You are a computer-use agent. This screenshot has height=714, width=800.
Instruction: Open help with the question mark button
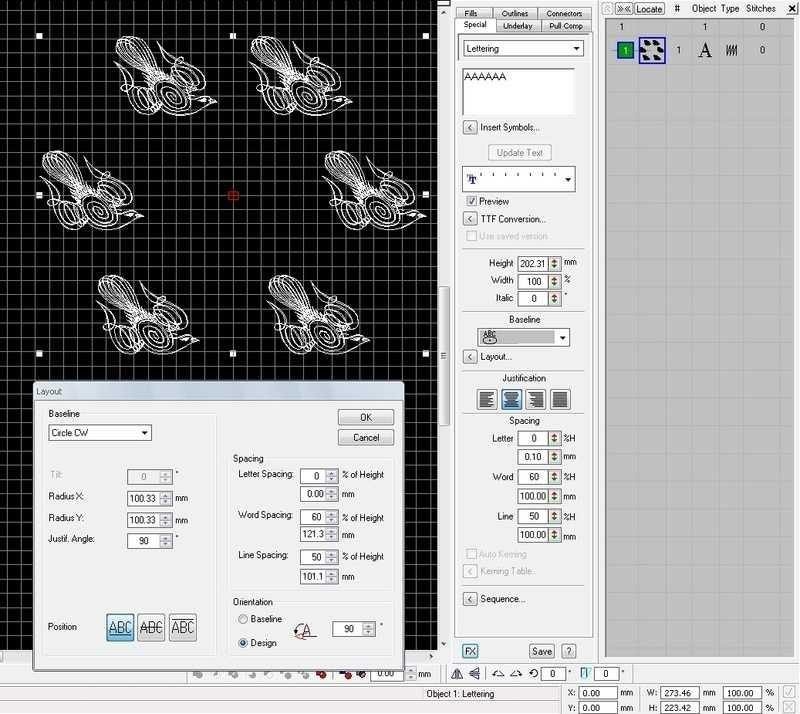569,651
